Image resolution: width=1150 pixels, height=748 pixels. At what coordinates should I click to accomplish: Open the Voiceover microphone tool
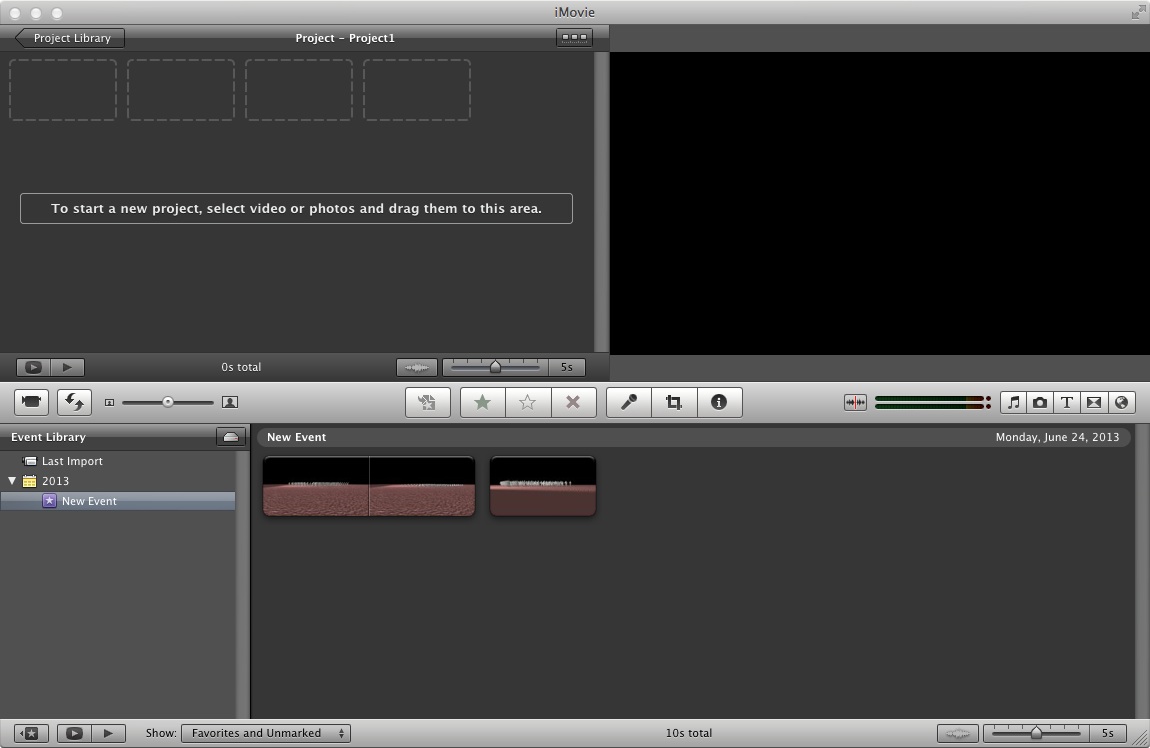[x=629, y=402]
